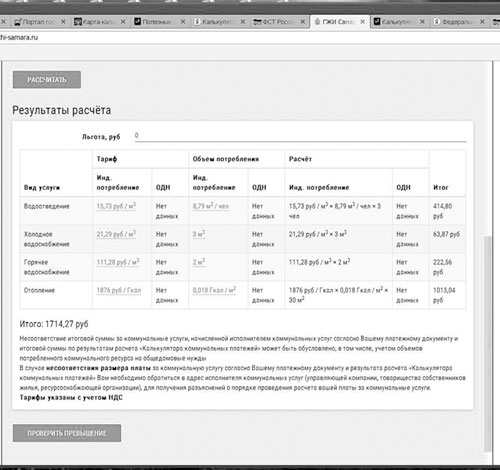Close the ФСТ России tab

point(303,22)
